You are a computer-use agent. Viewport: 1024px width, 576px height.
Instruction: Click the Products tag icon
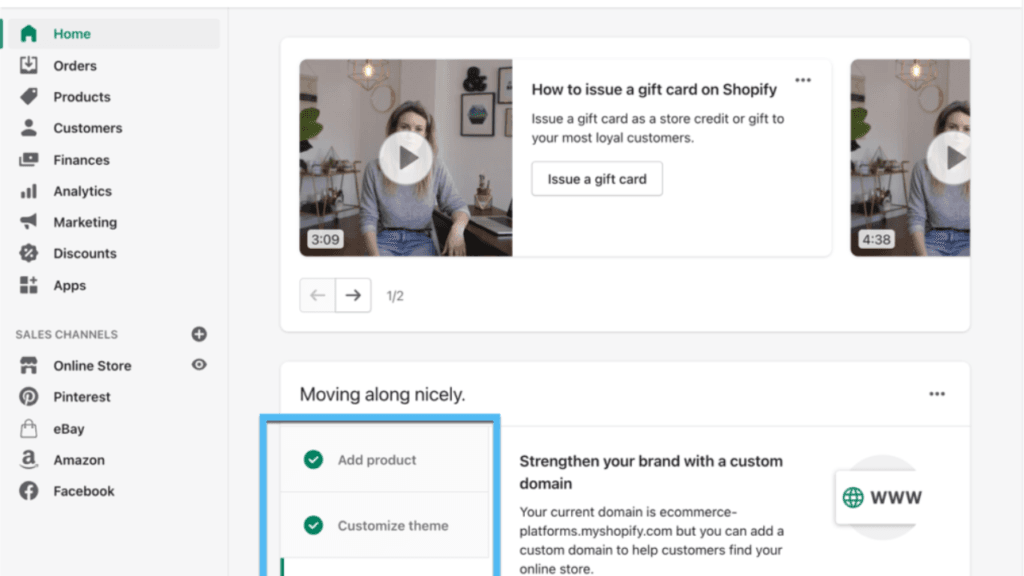[28, 97]
